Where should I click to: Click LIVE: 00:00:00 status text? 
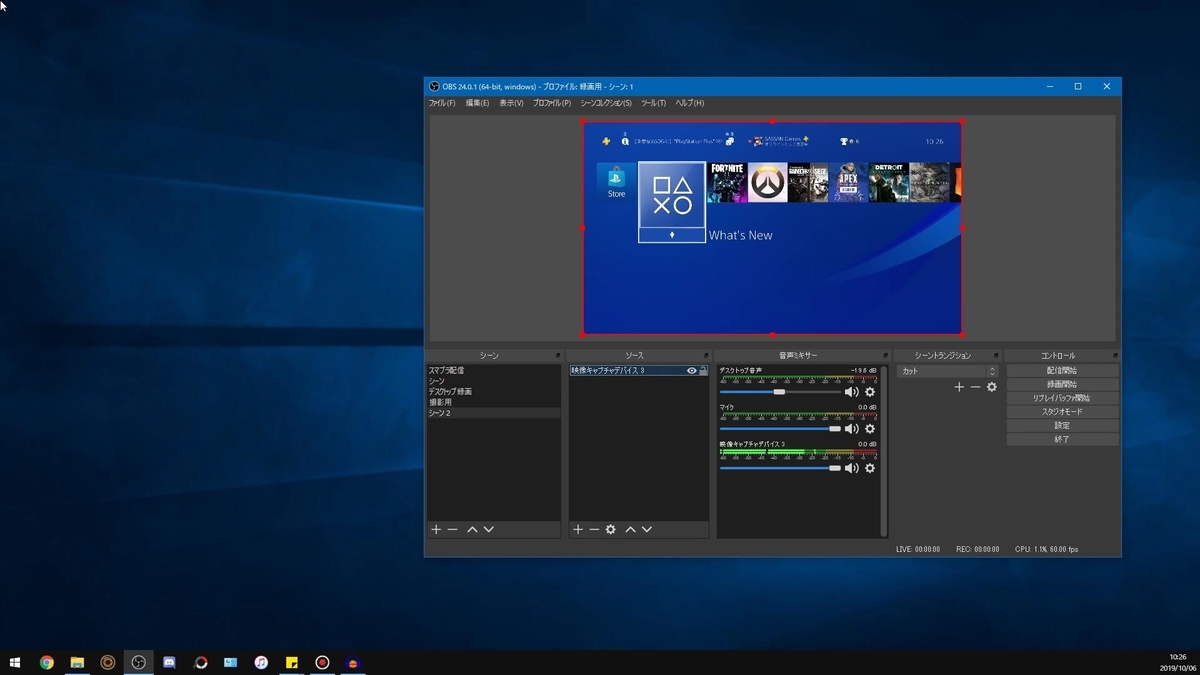(x=918, y=549)
